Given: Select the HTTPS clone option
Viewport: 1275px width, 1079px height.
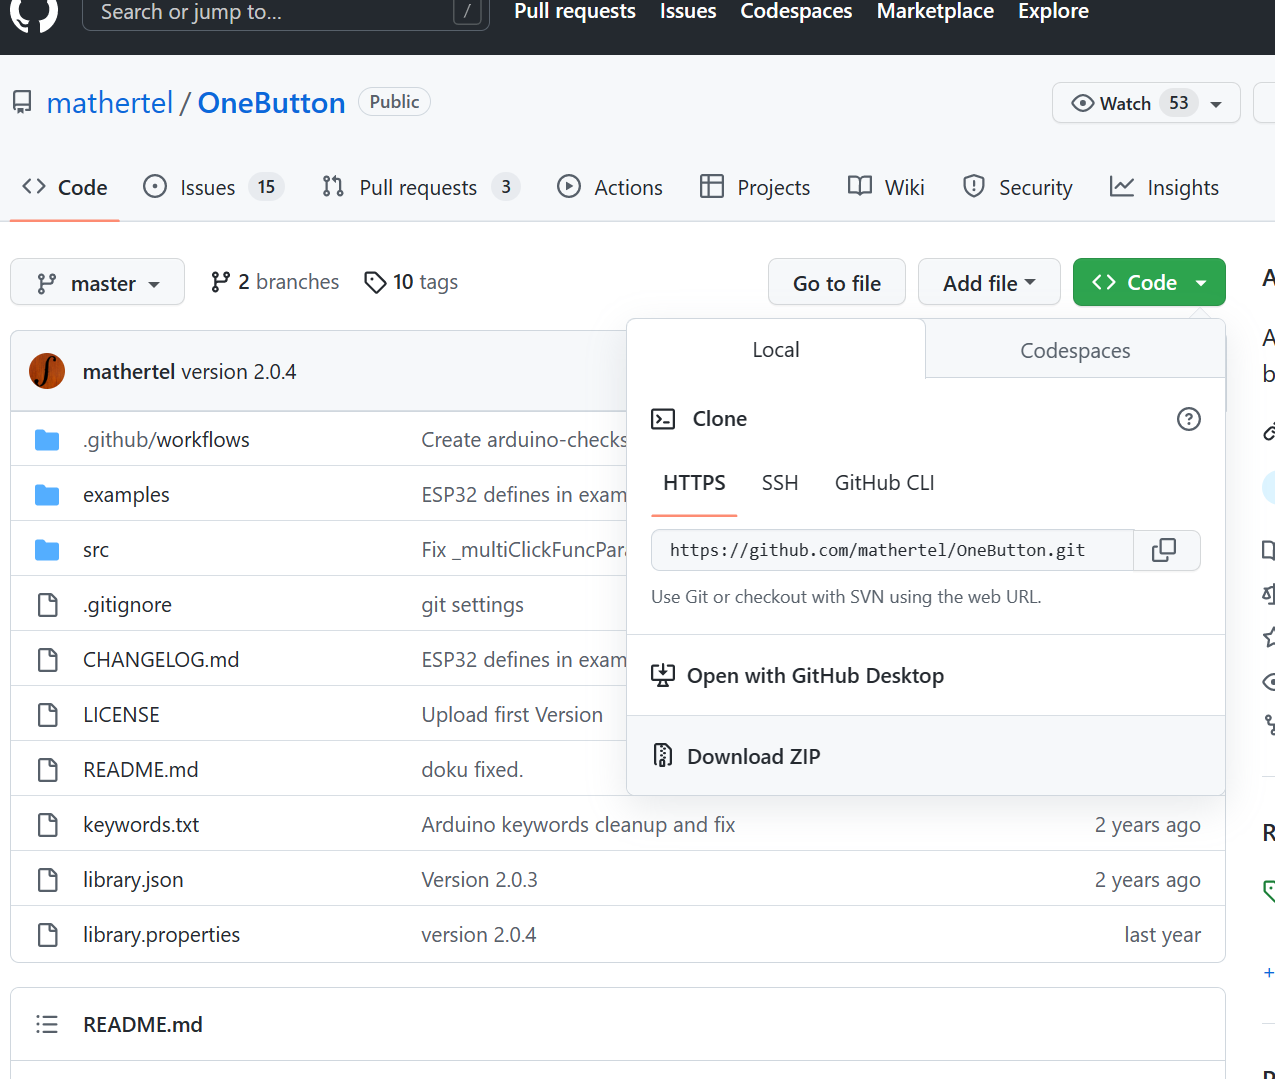Looking at the screenshot, I should [x=694, y=483].
